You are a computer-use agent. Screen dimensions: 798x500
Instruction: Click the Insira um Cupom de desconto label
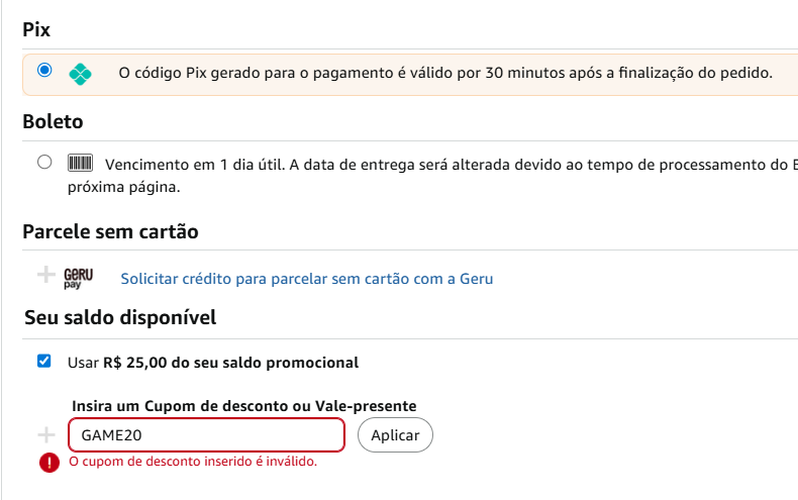pyautogui.click(x=244, y=406)
